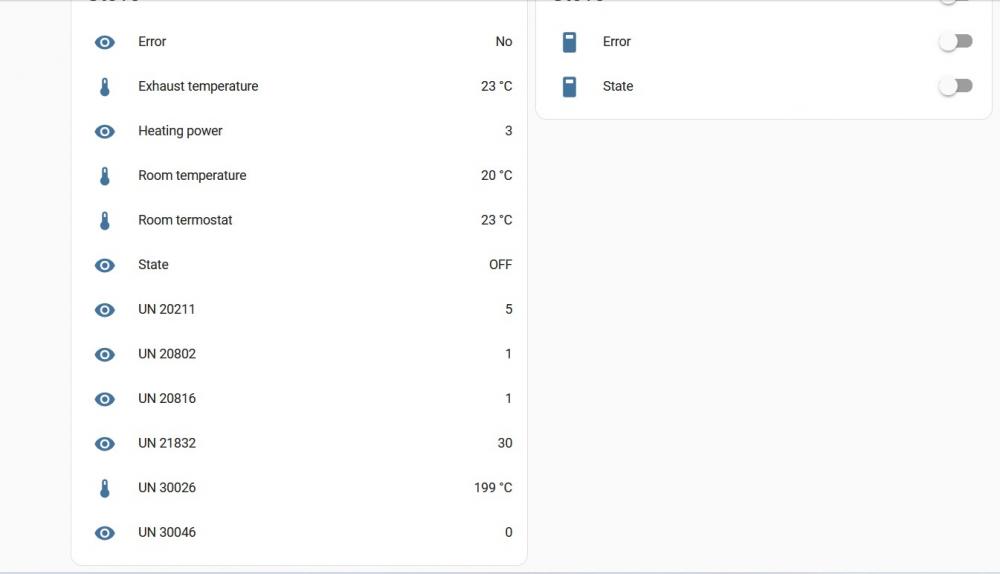Click the remote icon beside State switch
This screenshot has height=574, width=1000.
(570, 87)
